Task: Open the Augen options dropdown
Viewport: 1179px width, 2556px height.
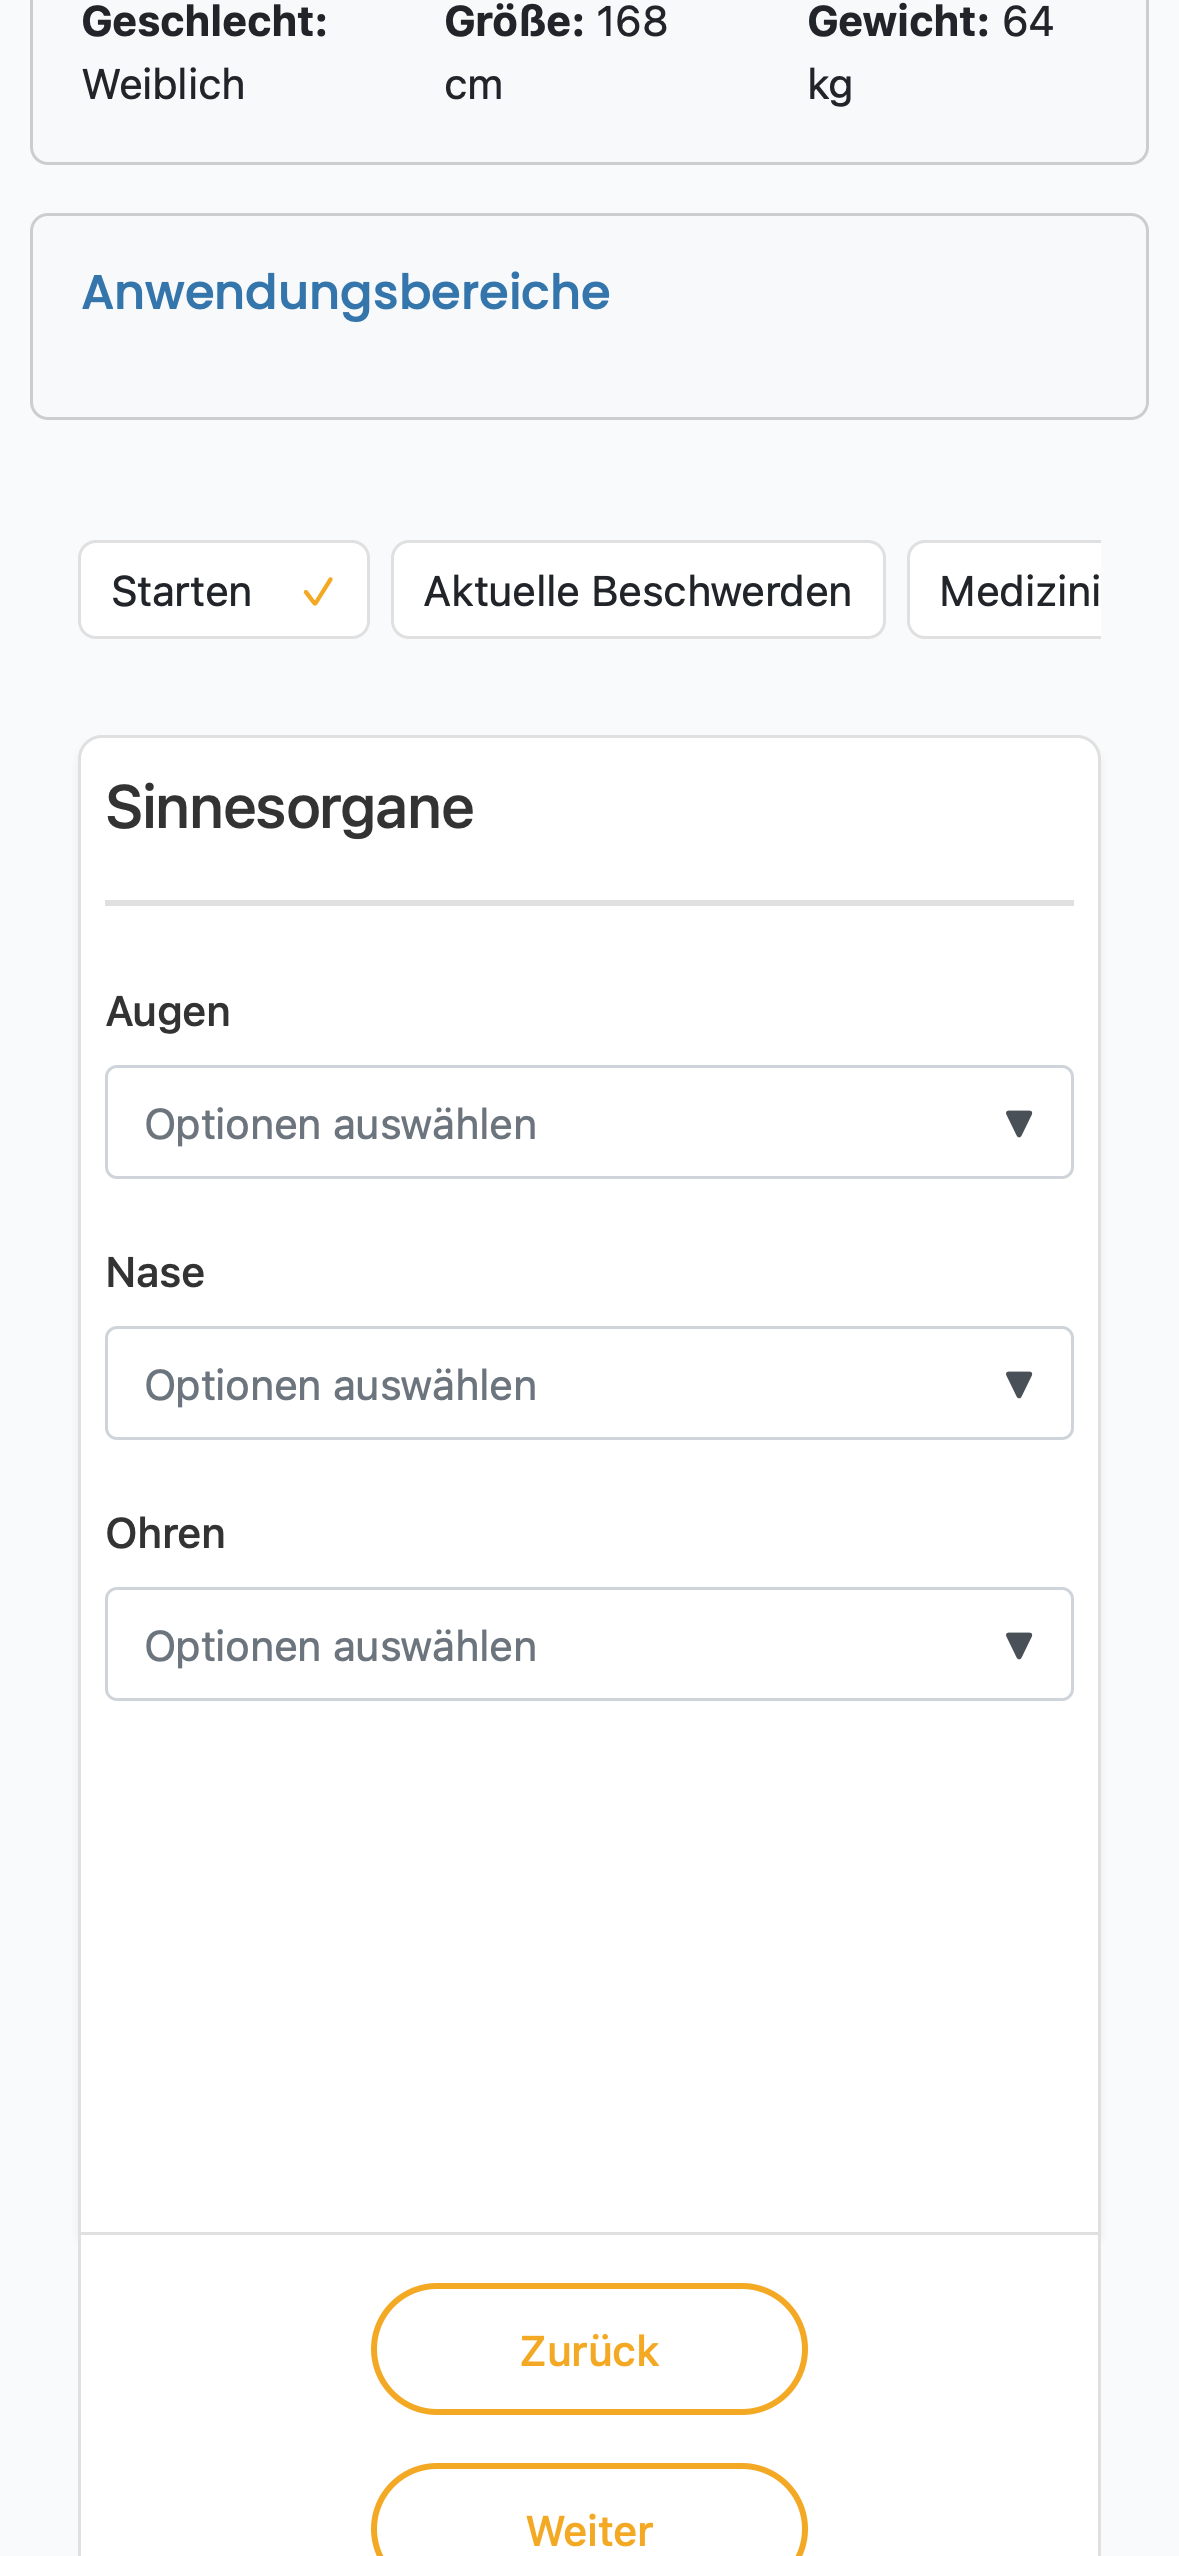Action: (x=589, y=1122)
